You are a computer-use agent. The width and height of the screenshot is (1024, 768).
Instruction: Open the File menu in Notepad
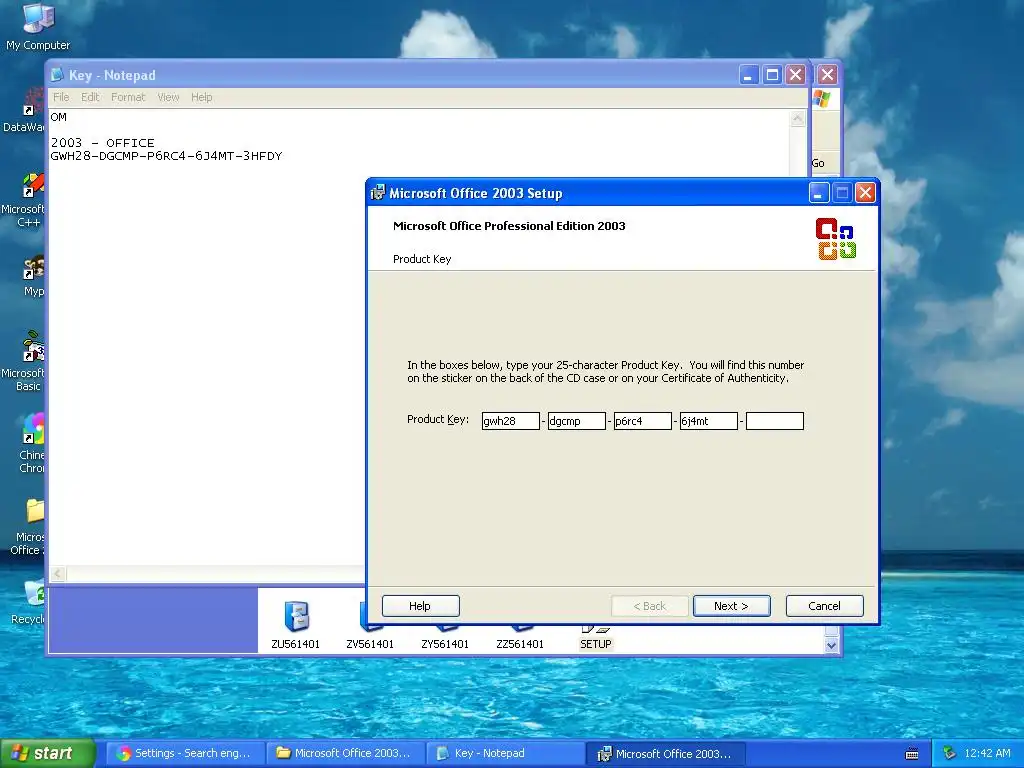coord(61,97)
